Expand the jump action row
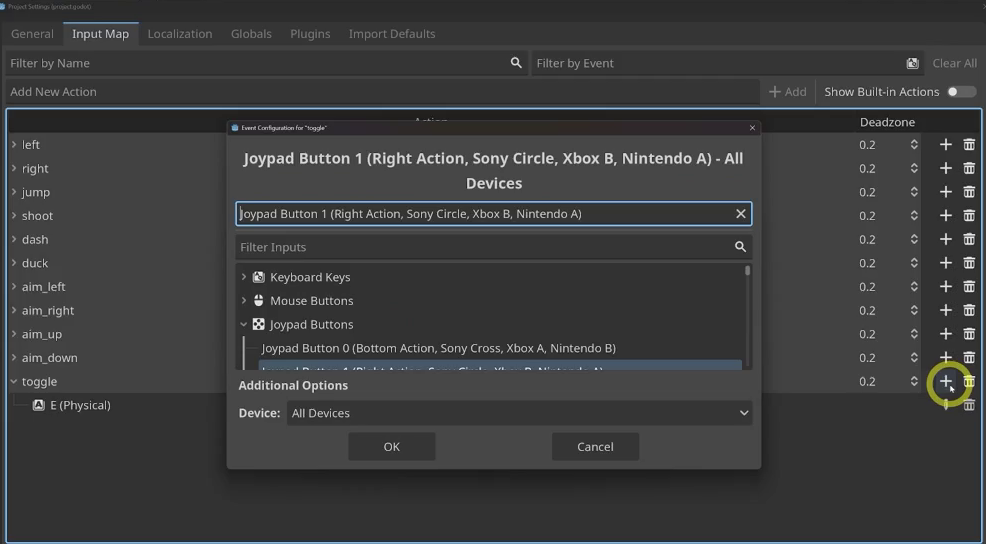This screenshot has width=986, height=544. pyautogui.click(x=14, y=192)
